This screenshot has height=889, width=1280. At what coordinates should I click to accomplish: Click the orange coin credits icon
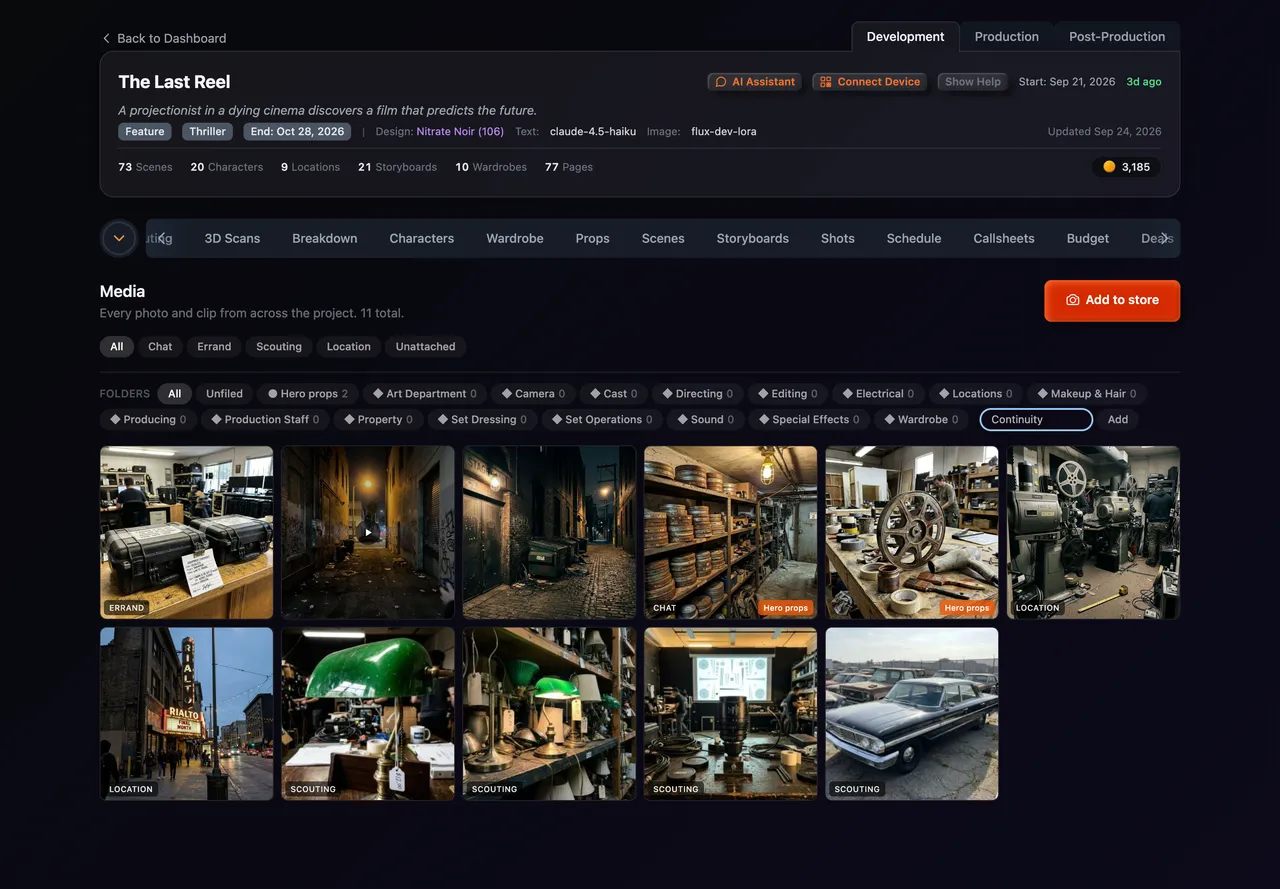pyautogui.click(x=1109, y=167)
